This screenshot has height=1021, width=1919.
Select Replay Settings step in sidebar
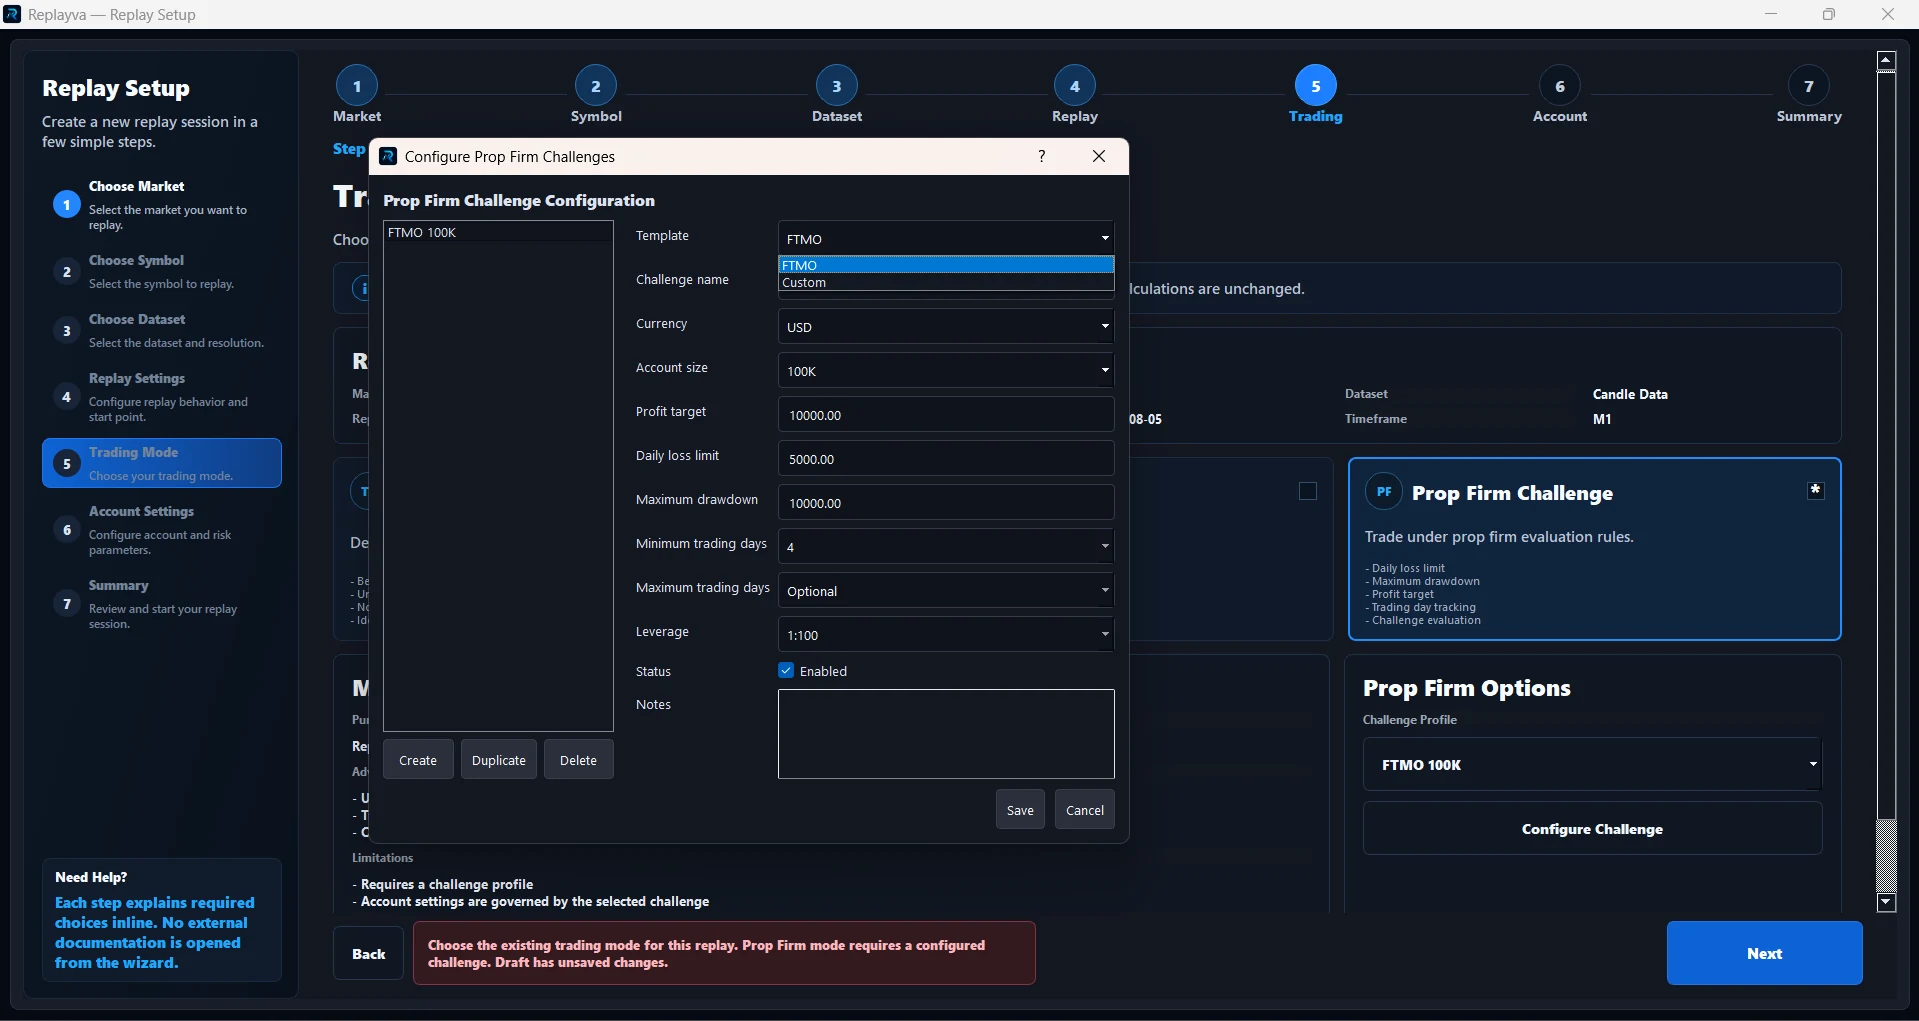click(x=162, y=396)
